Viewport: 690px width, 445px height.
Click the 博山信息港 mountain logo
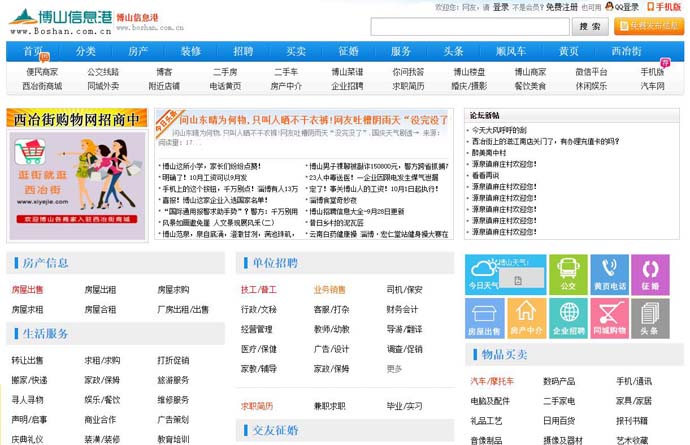[60, 21]
